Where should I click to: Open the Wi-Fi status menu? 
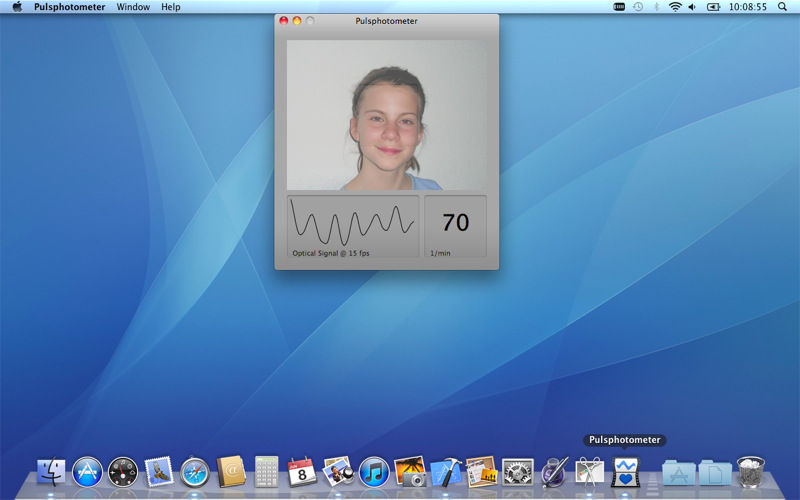pos(675,7)
